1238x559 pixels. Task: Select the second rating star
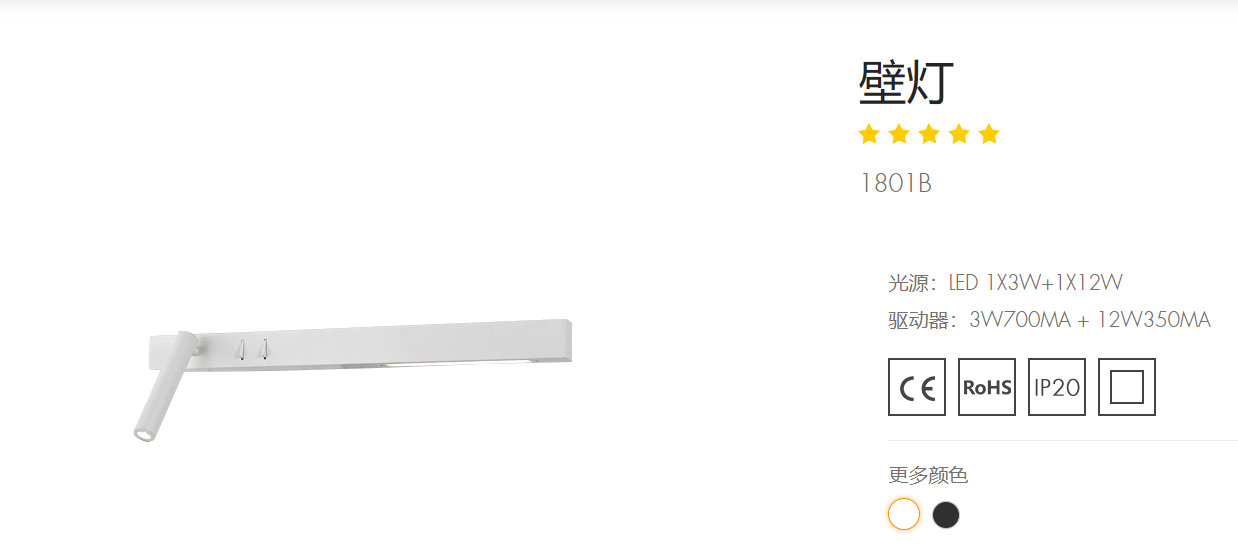[899, 134]
